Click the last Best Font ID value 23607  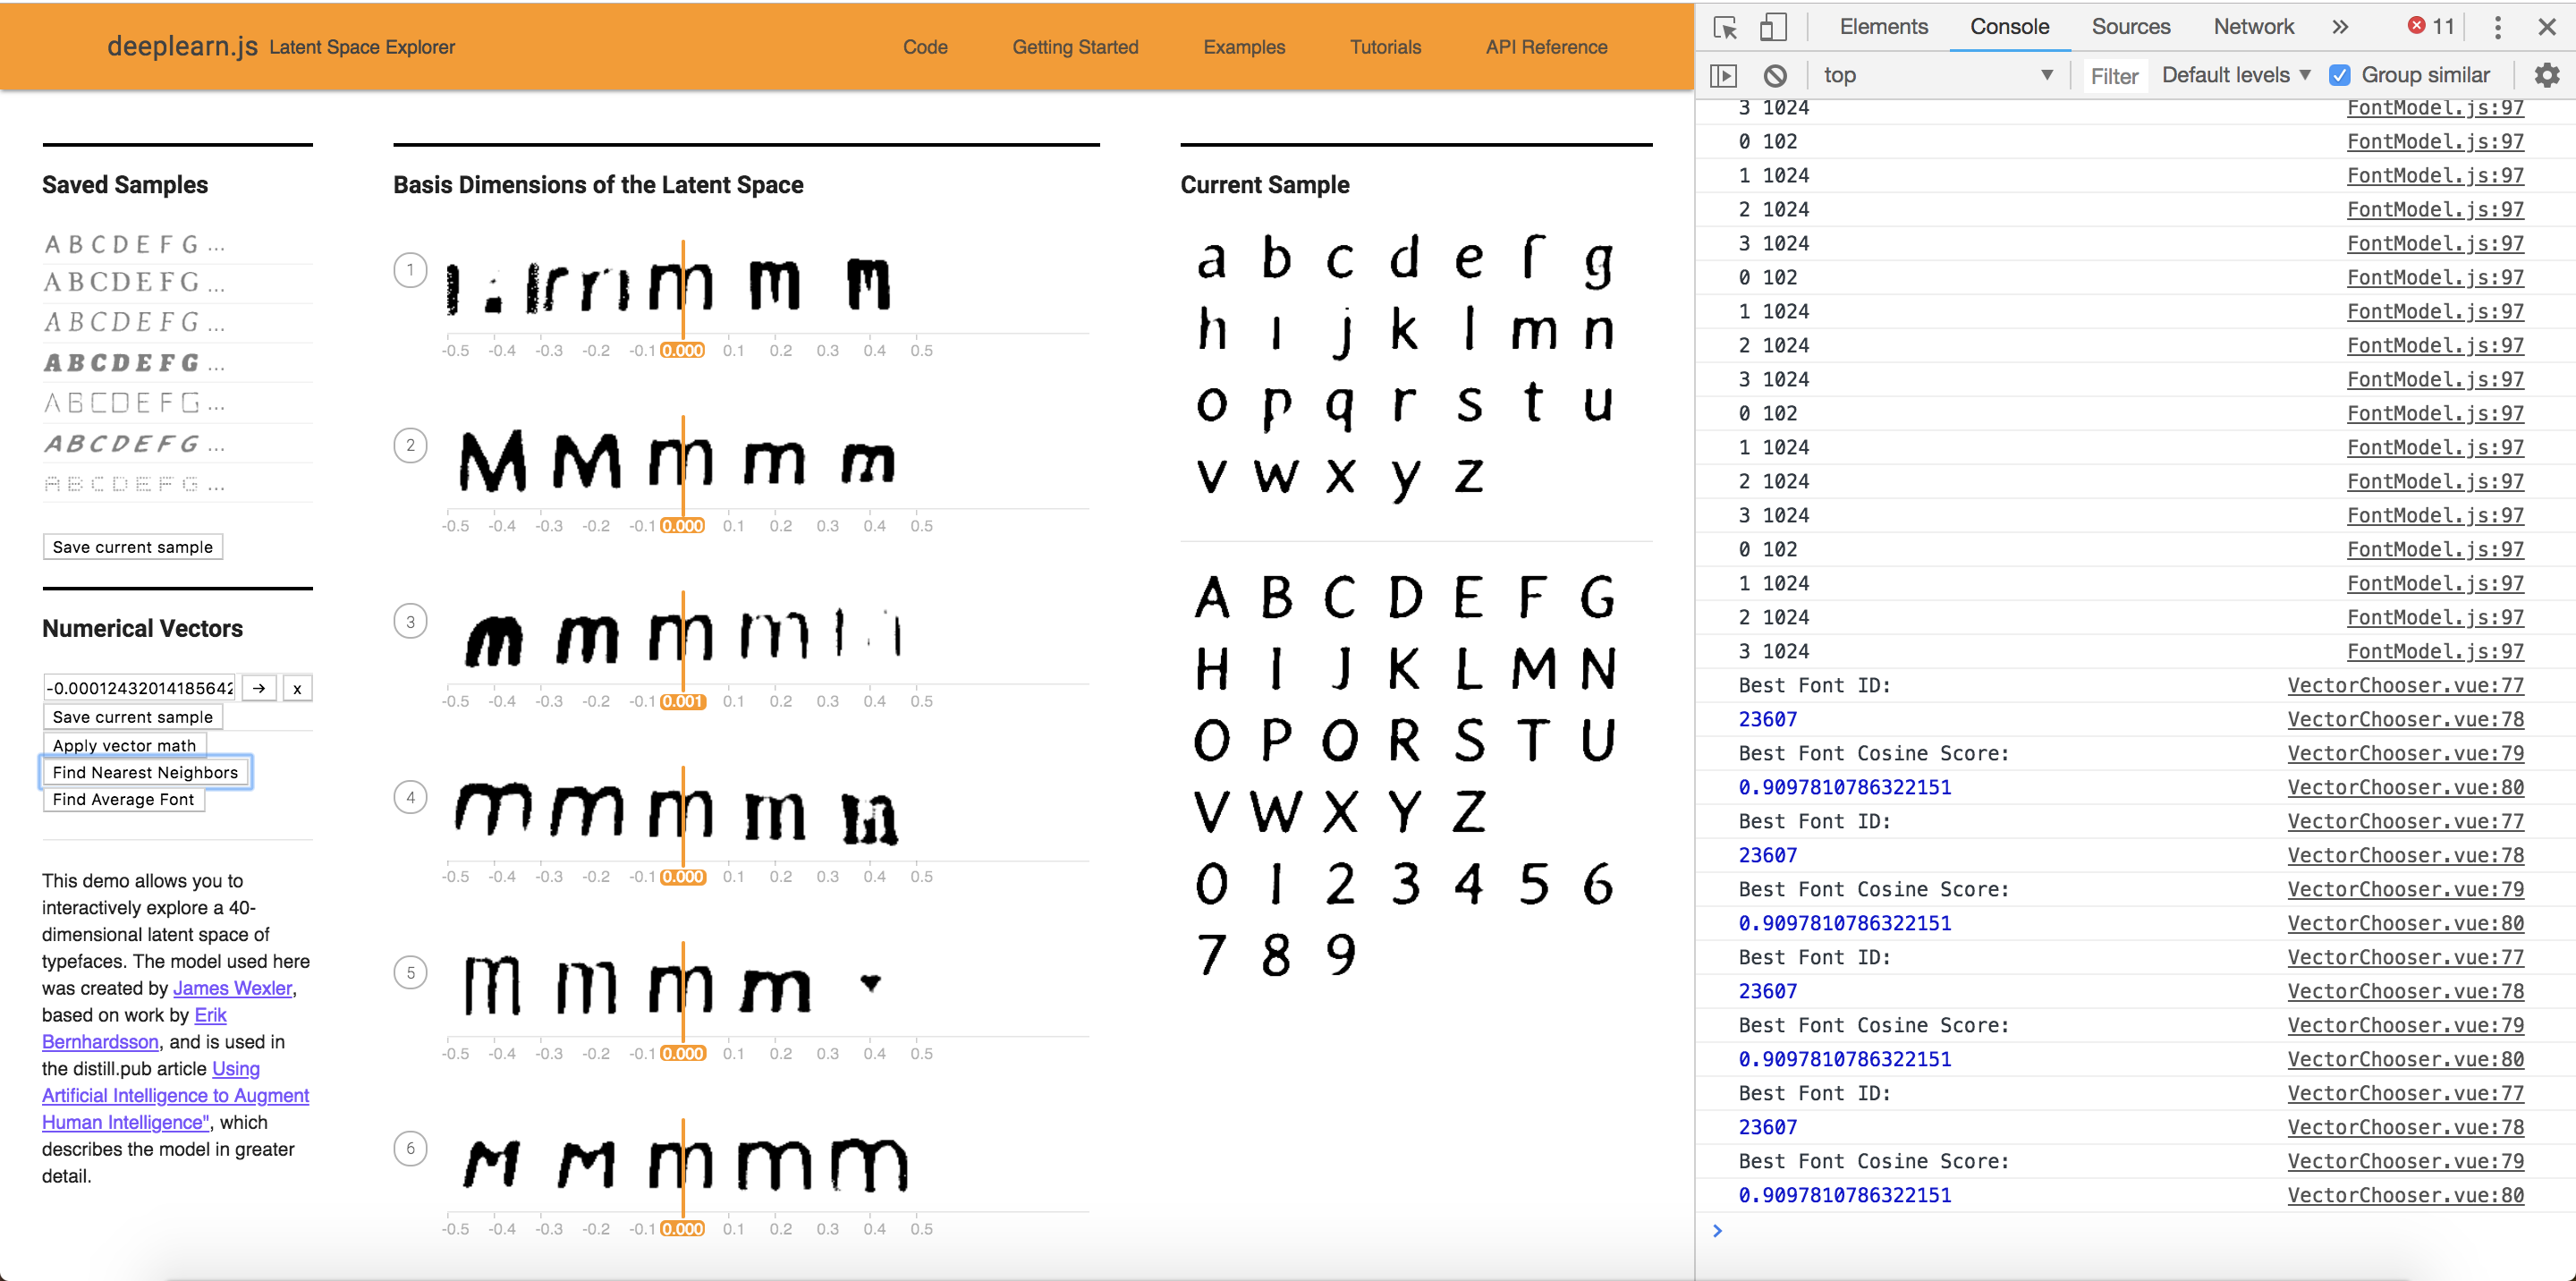coord(1767,1127)
